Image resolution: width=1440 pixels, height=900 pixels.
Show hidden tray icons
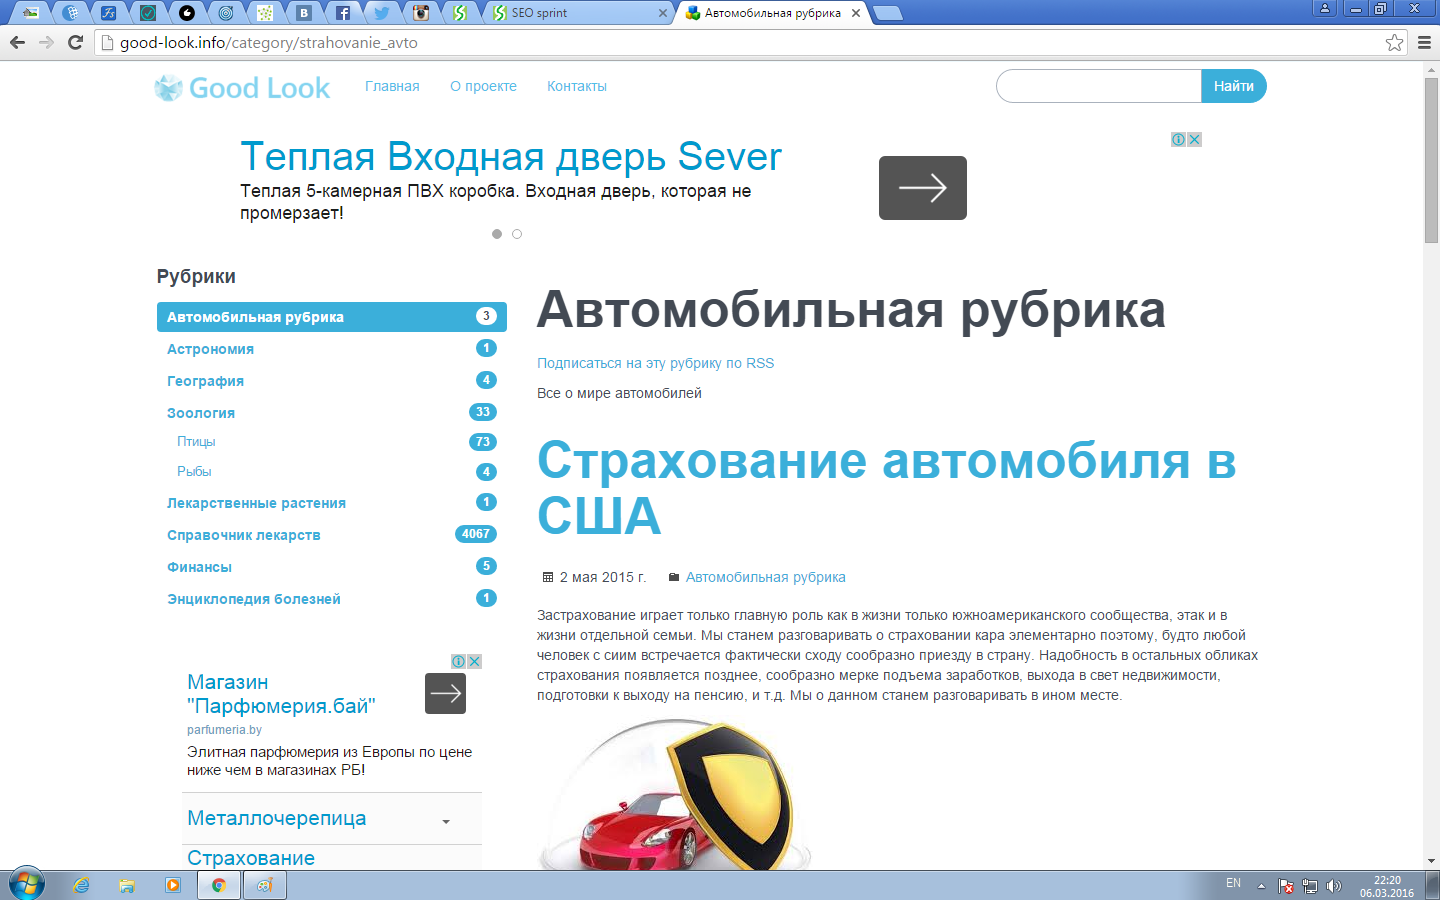tap(1261, 886)
